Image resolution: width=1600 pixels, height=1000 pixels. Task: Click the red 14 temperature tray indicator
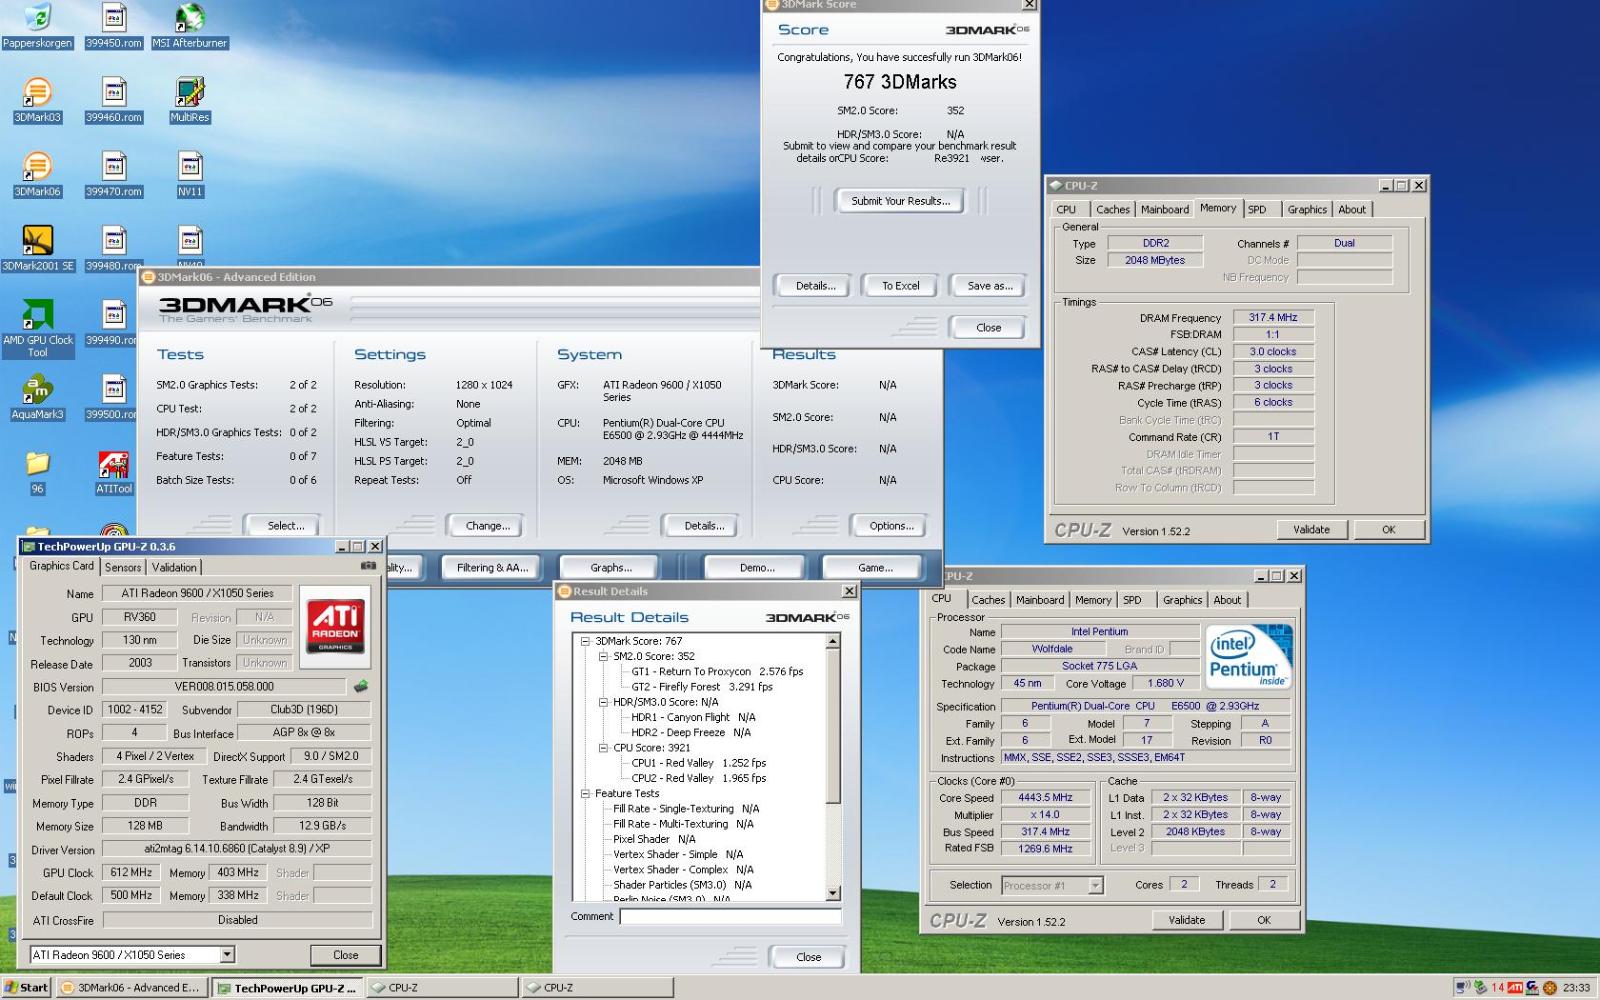point(1498,987)
